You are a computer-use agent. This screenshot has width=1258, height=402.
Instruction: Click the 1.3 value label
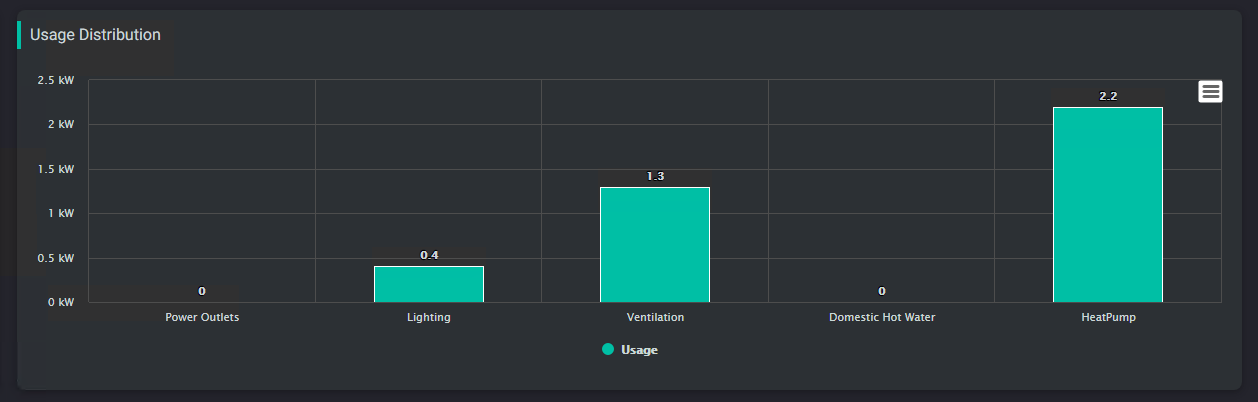point(655,176)
